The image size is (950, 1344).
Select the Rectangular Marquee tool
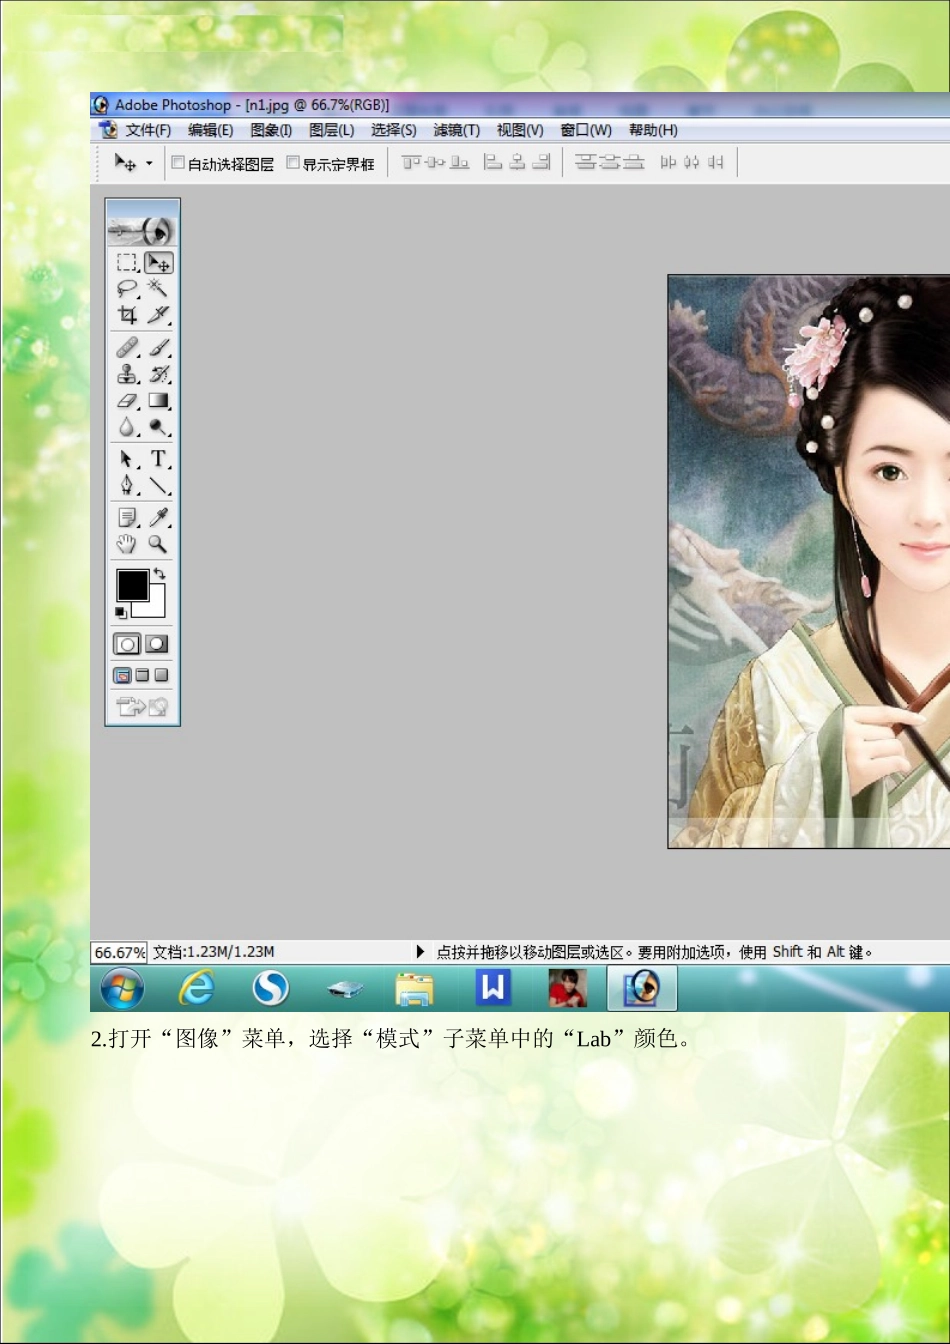[x=127, y=263]
